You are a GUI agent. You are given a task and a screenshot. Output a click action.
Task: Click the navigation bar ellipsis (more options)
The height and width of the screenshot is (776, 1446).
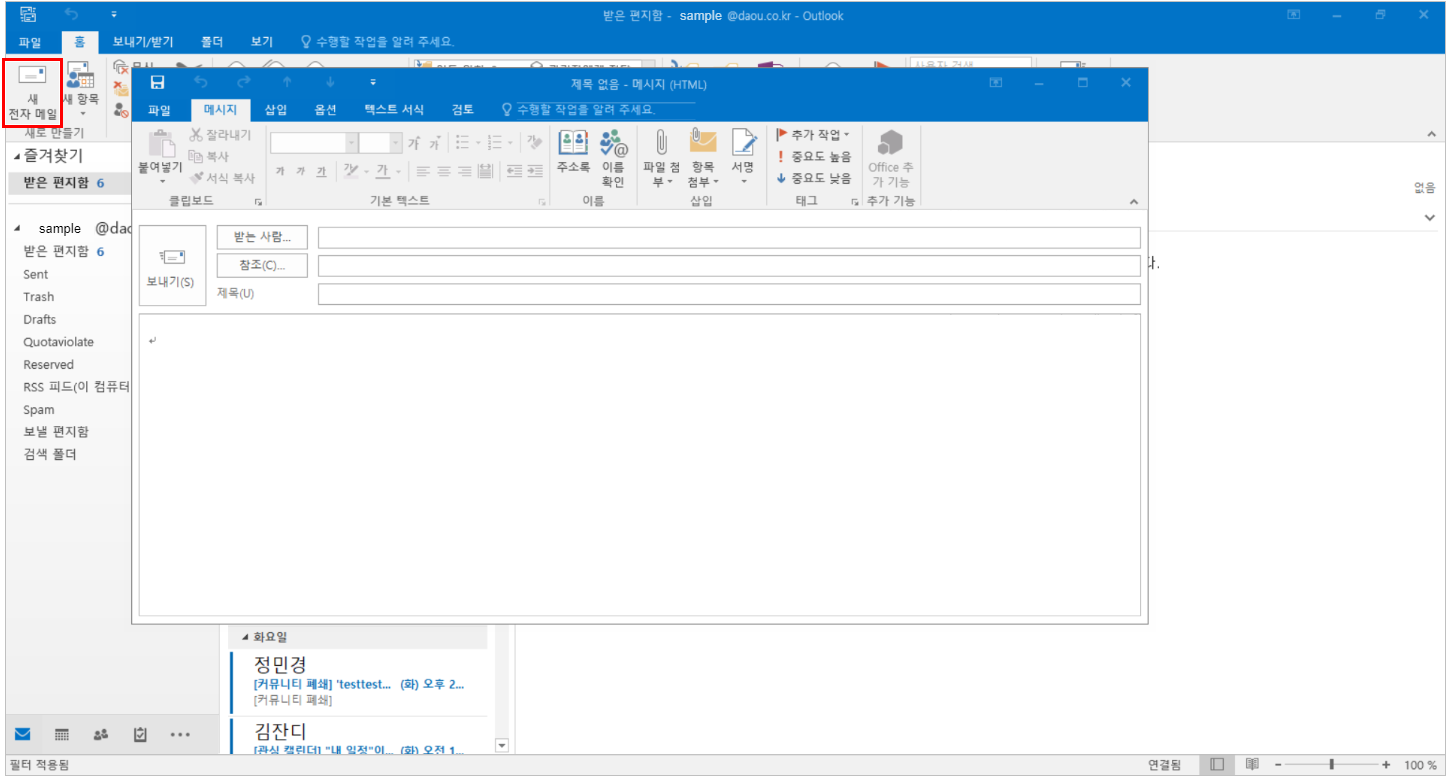180,735
